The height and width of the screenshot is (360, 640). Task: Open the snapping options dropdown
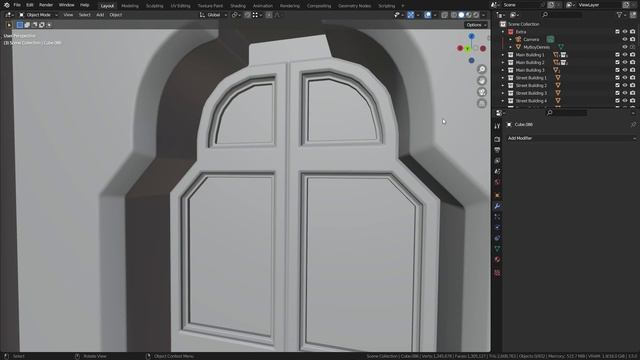pyautogui.click(x=257, y=15)
